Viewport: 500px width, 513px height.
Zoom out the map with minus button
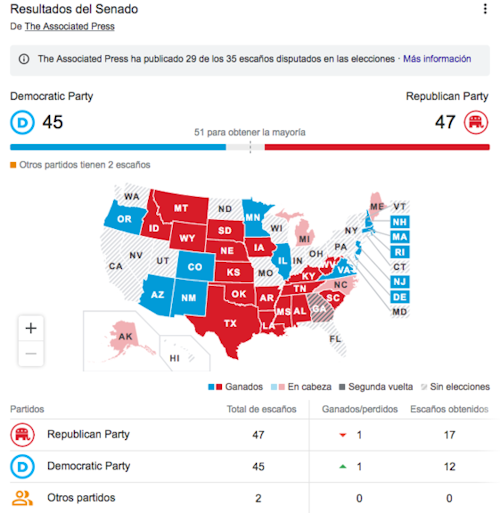31,353
